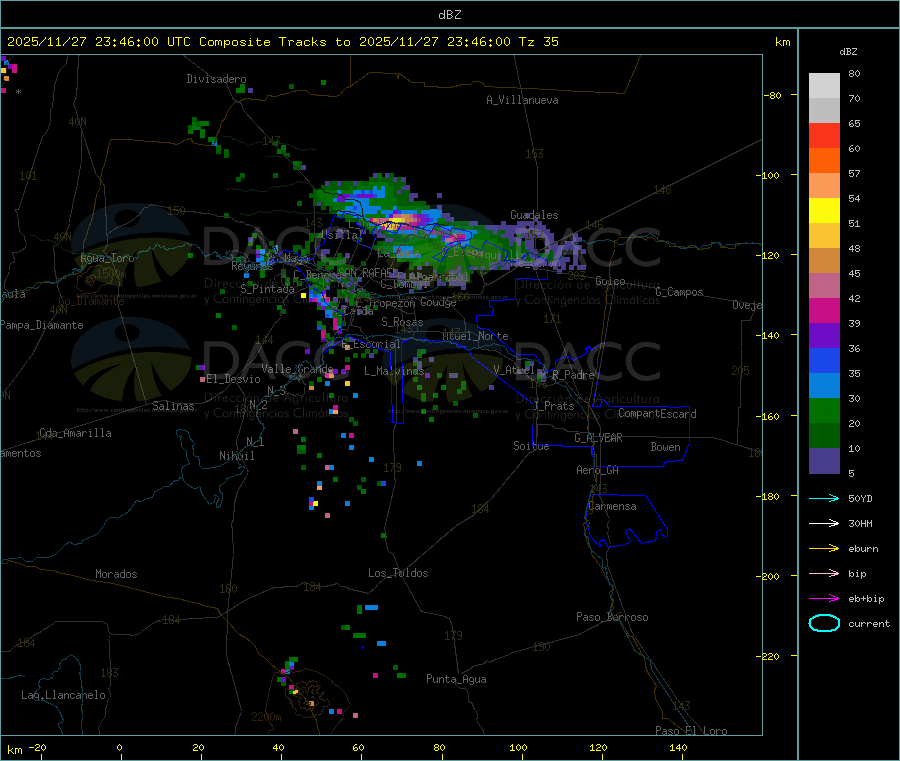Click the 'Carmensa' map label
900x761 pixels.
[612, 506]
